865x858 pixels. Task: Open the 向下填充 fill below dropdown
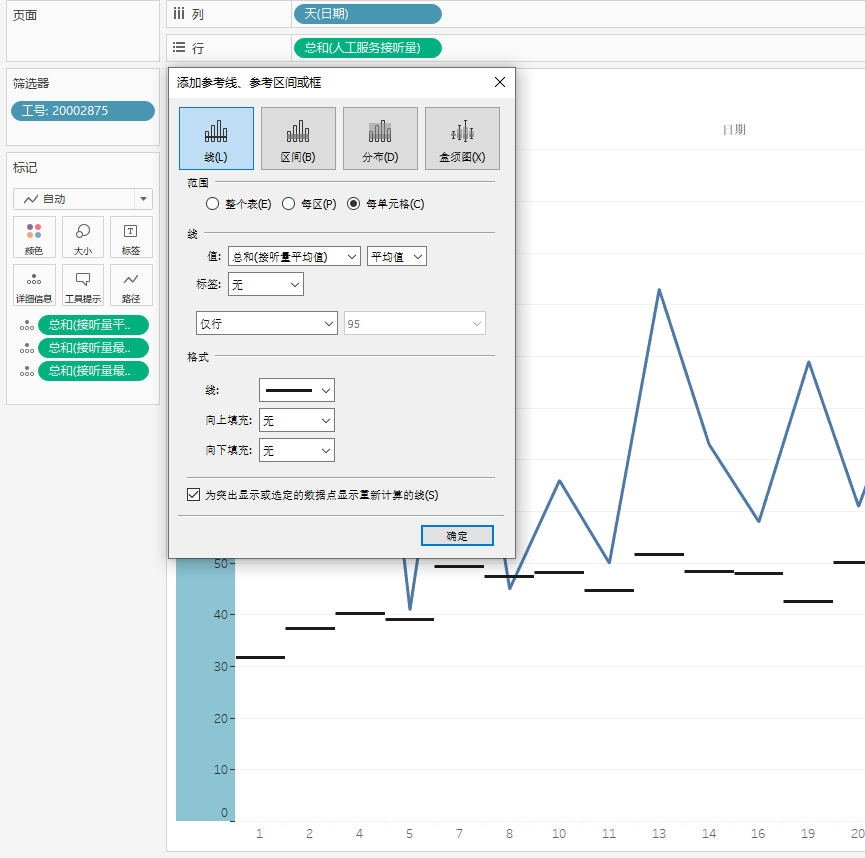[x=297, y=451]
